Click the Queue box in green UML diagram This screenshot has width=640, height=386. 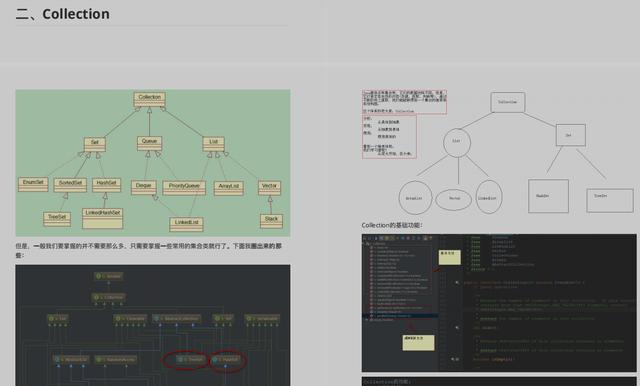click(x=149, y=143)
